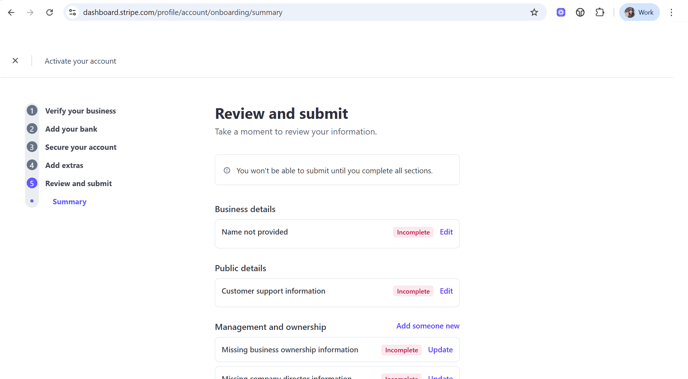This screenshot has height=379, width=688.
Task: Click the You won't be able to submit notice
Action: pyautogui.click(x=337, y=170)
